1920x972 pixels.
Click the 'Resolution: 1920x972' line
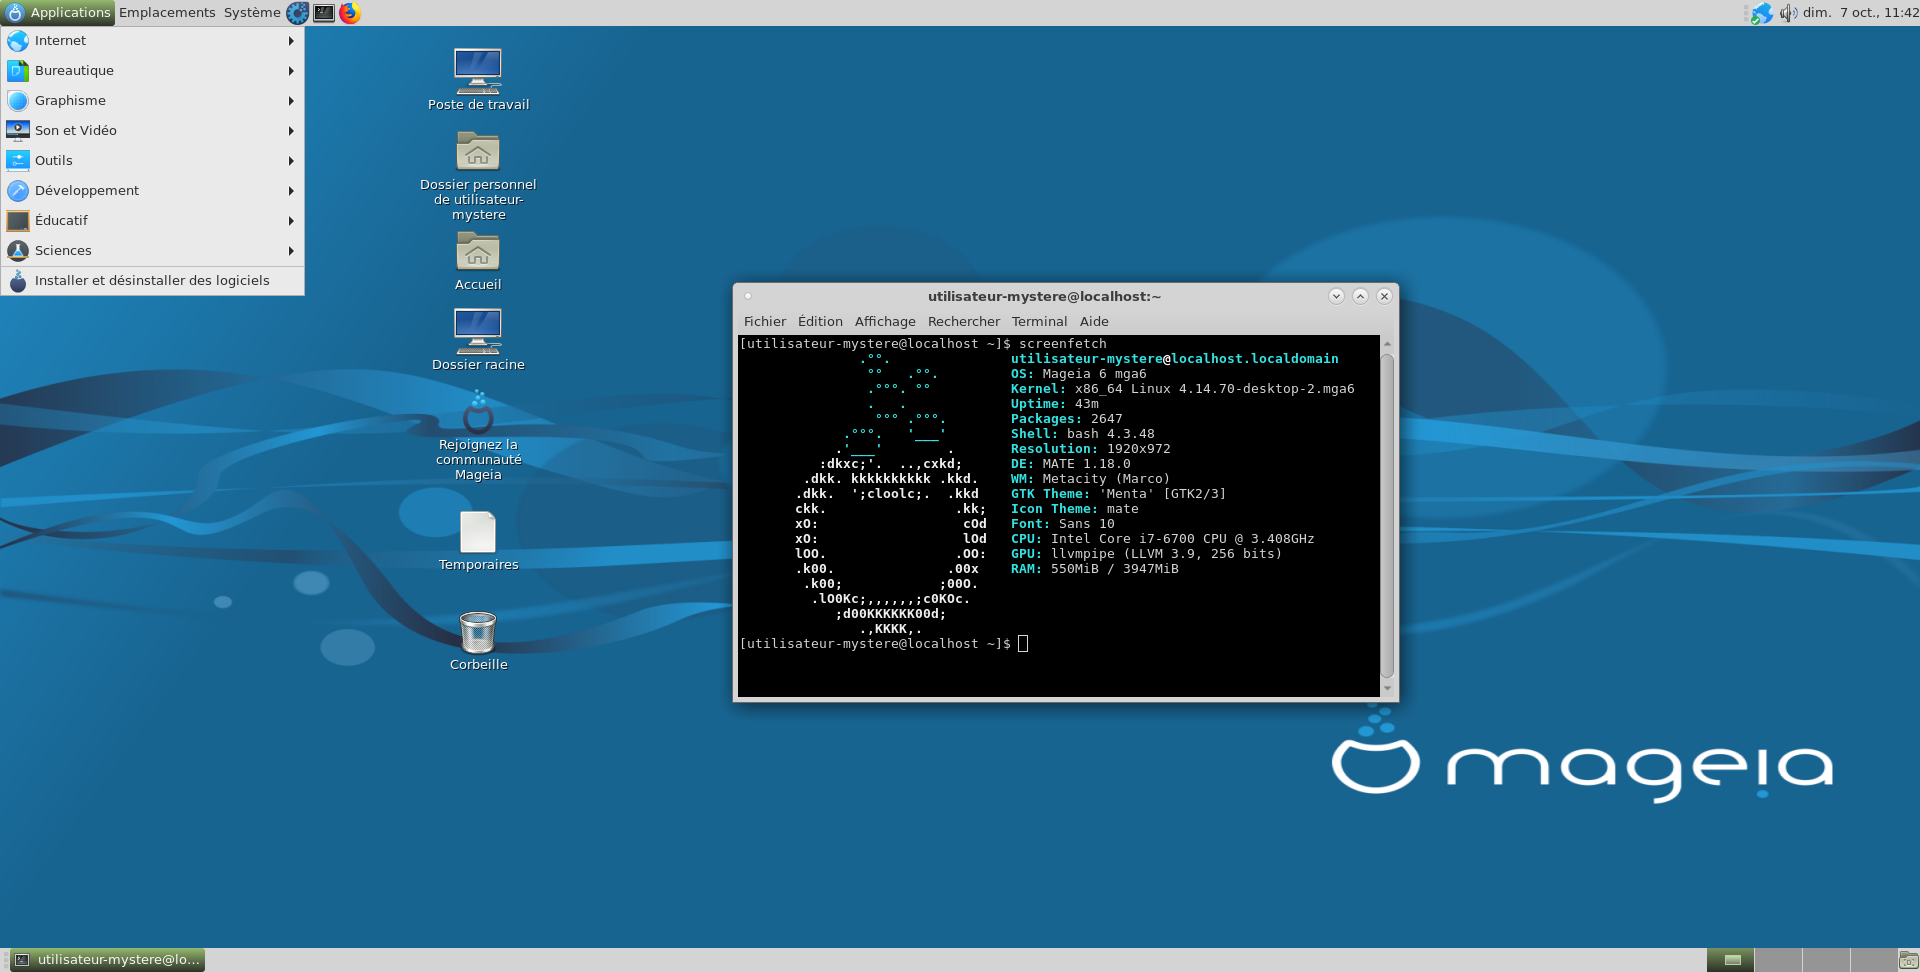pos(1091,449)
